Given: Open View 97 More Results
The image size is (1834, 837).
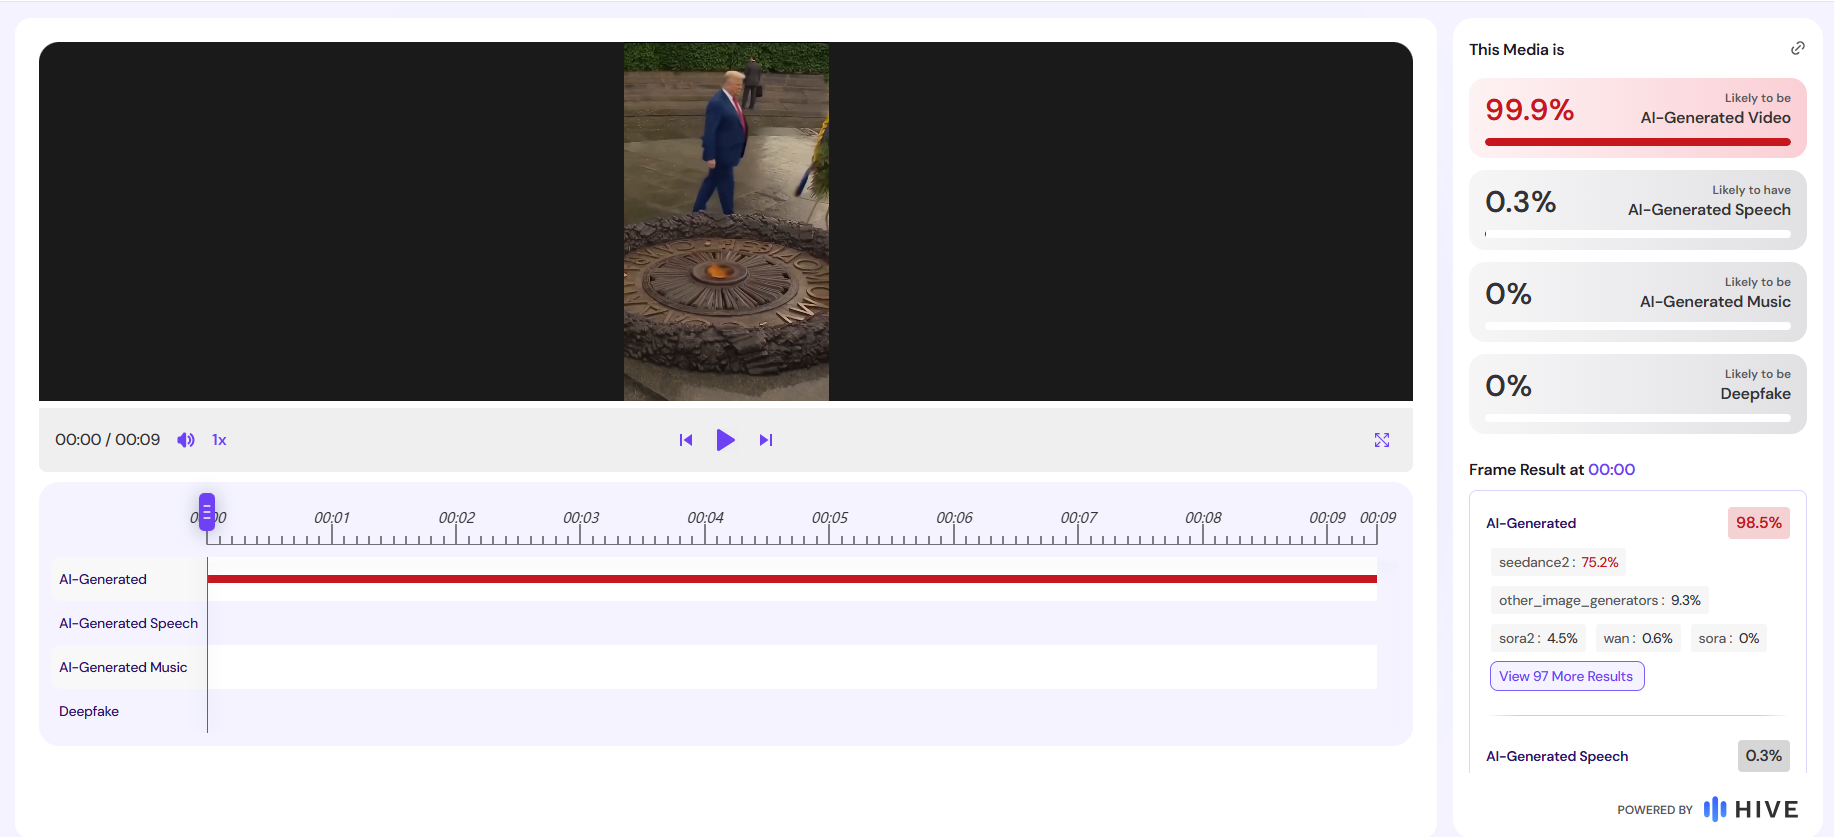Looking at the screenshot, I should tap(1566, 676).
